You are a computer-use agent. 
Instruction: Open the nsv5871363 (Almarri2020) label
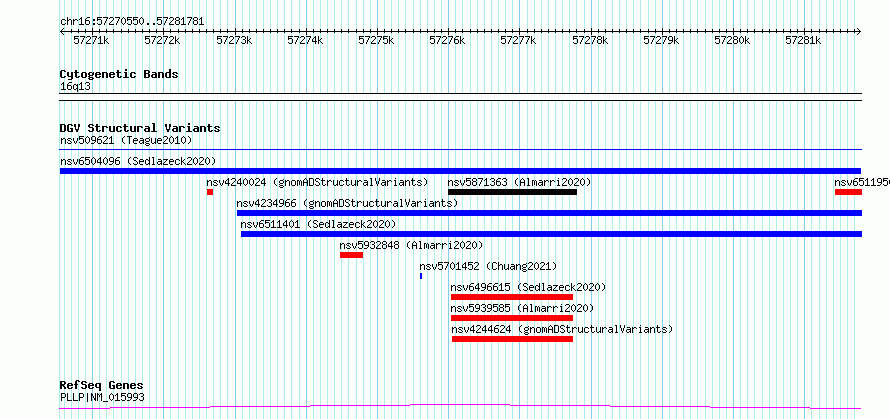click(519, 182)
